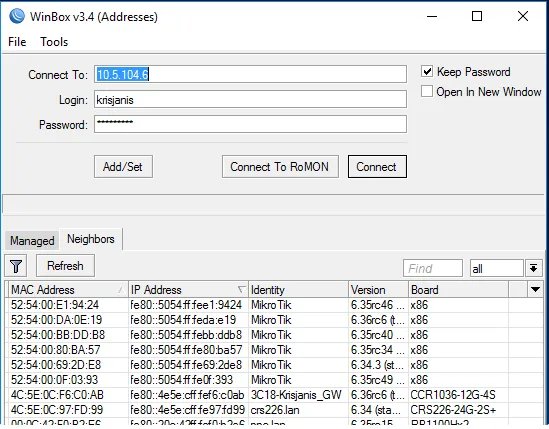Click IP address fe80::5054:ff:fee1:9424
The image size is (549, 429).
(x=186, y=305)
